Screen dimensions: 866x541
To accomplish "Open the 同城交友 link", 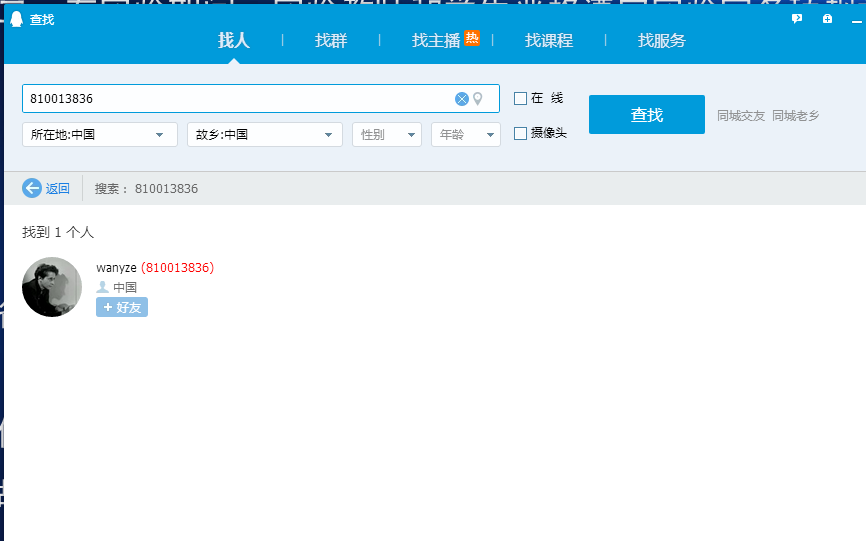I will [741, 116].
